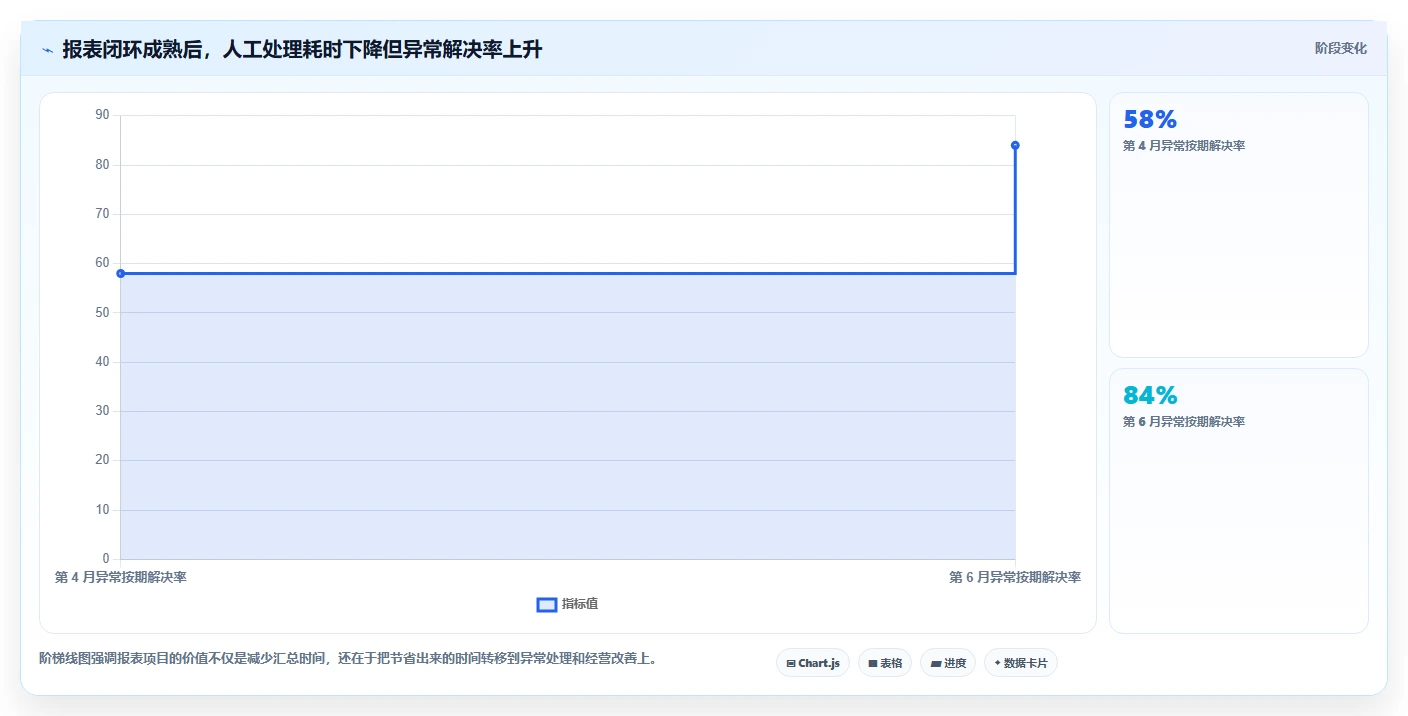The width and height of the screenshot is (1408, 716).
Task: Click the y-axis tick label 10
Action: pyautogui.click(x=102, y=510)
